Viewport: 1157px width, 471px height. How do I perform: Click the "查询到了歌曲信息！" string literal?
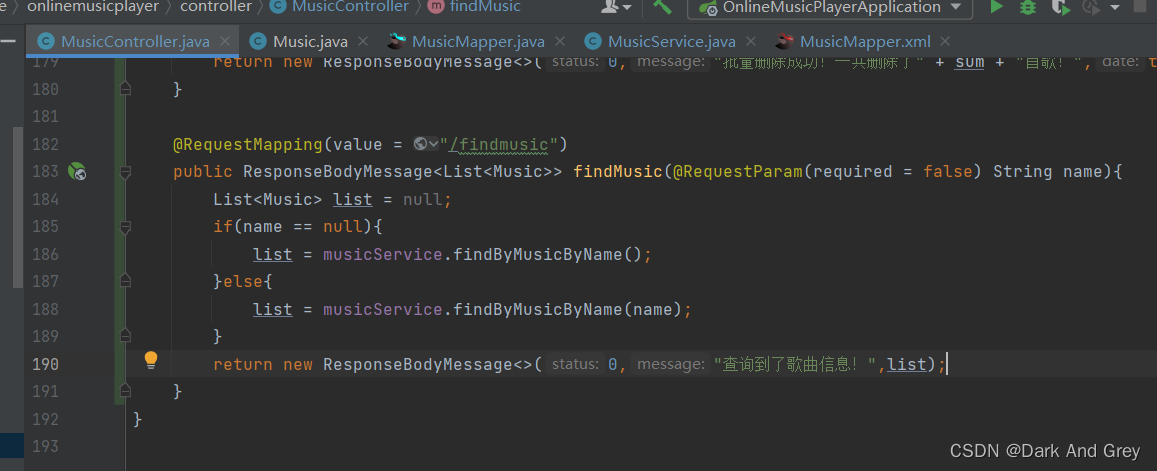(x=795, y=364)
